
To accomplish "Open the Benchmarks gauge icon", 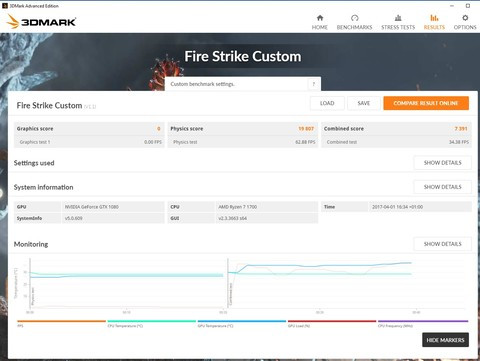I will [354, 18].
